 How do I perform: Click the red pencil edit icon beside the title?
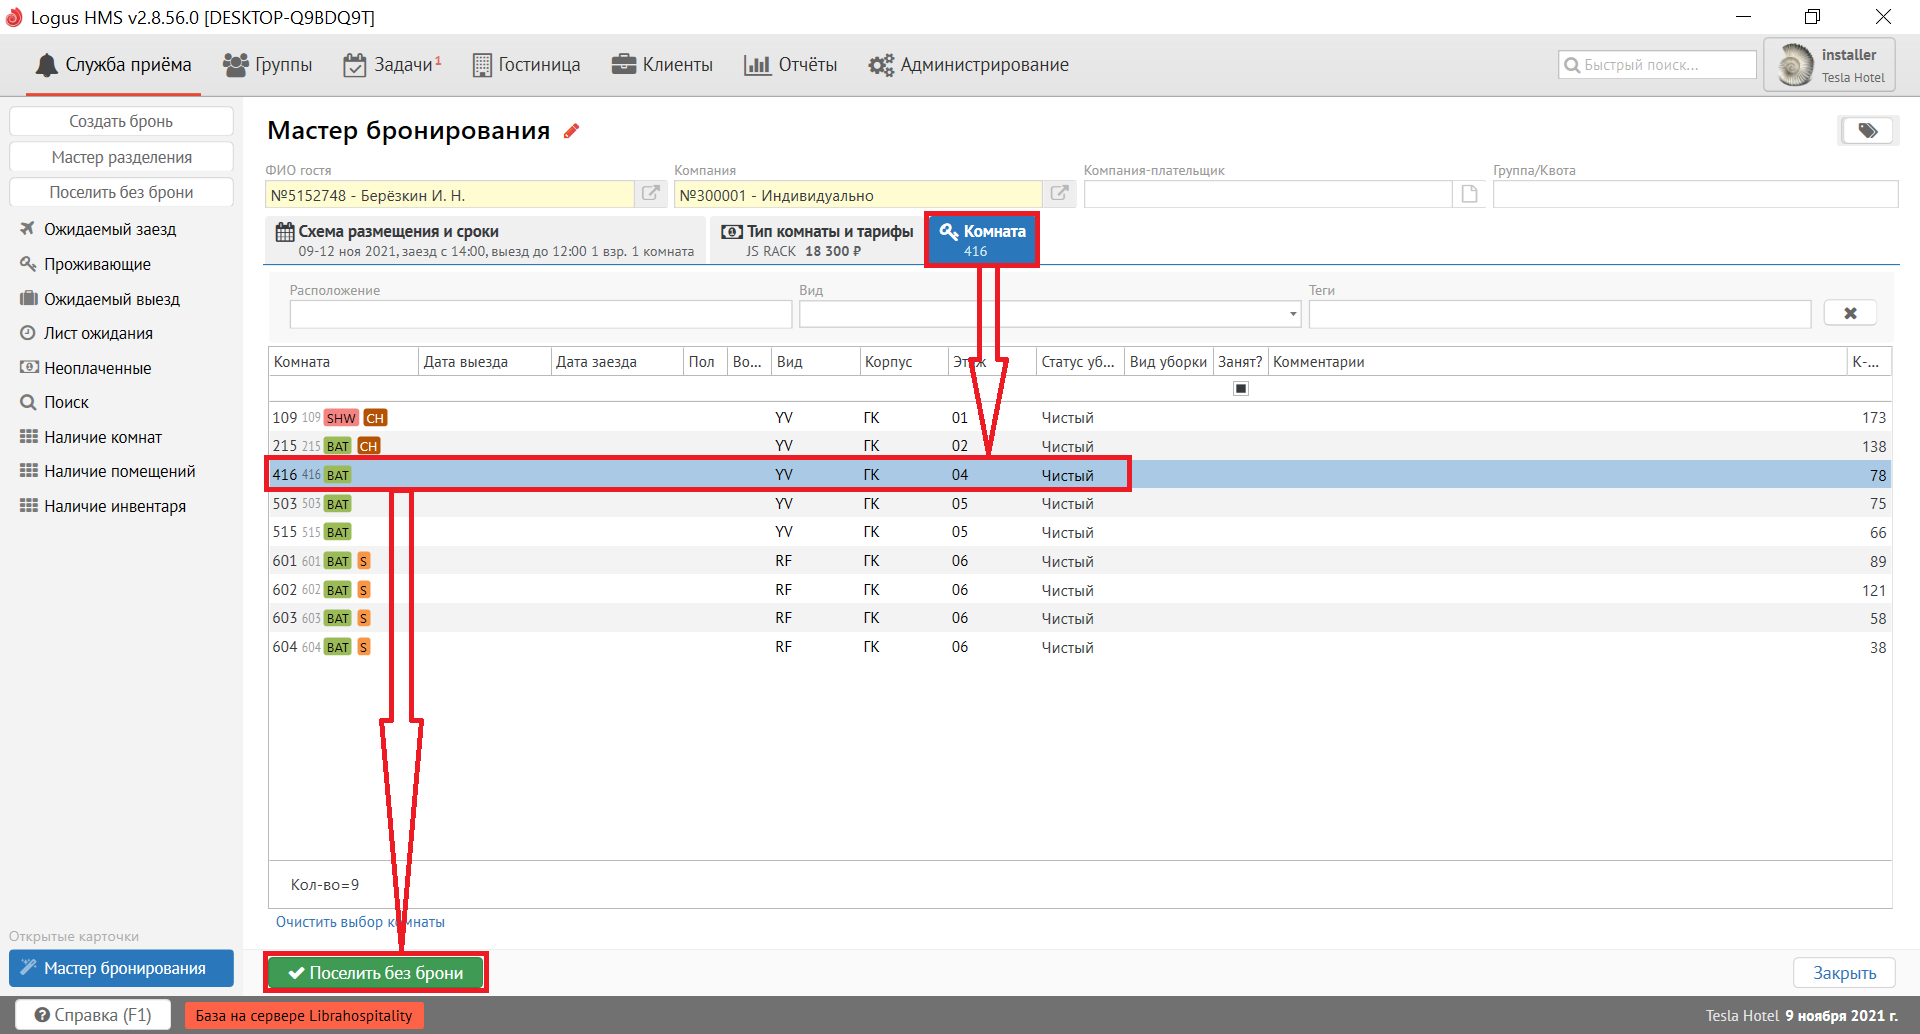click(571, 131)
